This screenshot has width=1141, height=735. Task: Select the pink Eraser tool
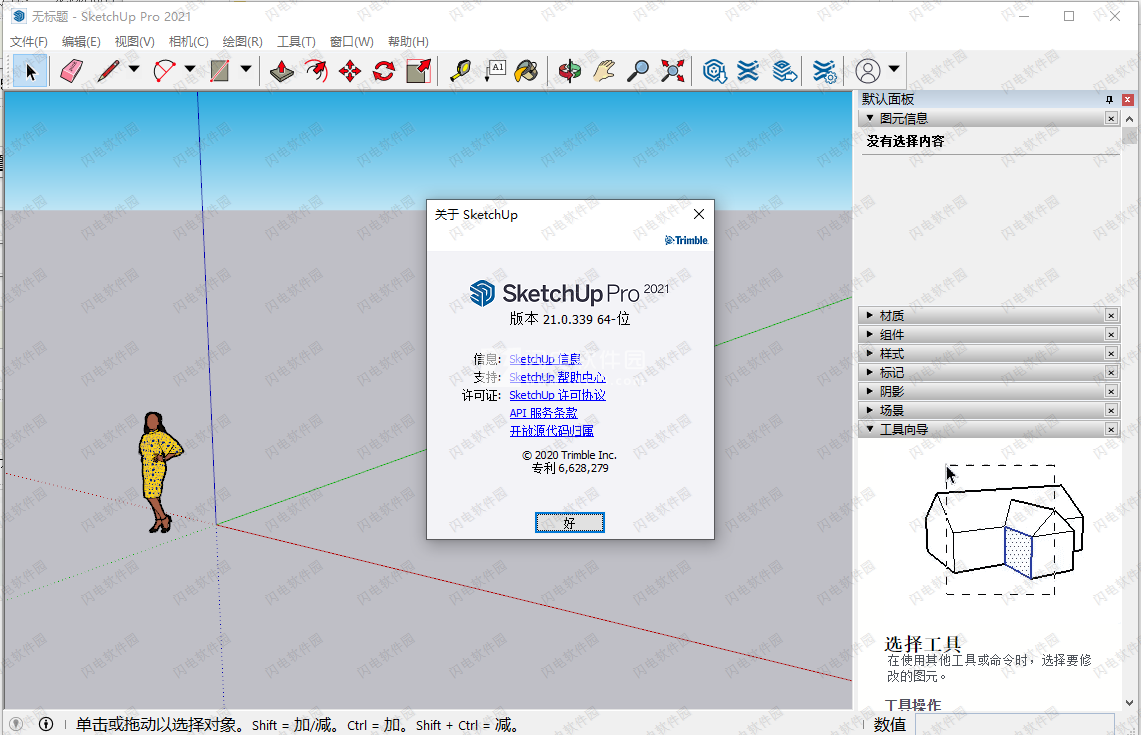pos(71,71)
